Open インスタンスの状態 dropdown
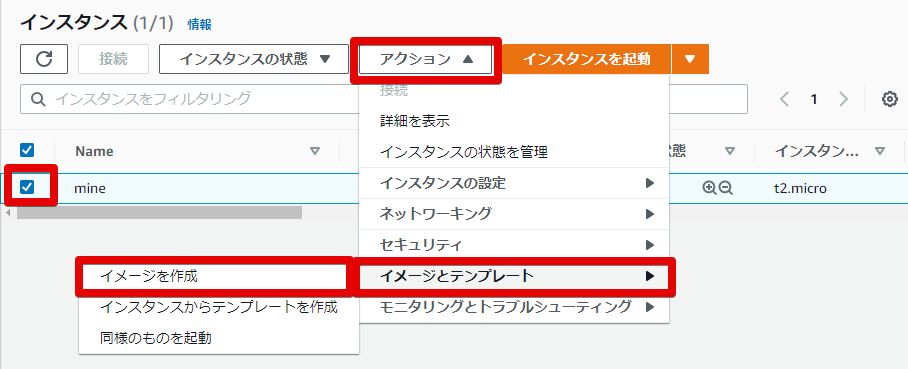Viewport: 908px width, 369px height. click(x=254, y=59)
